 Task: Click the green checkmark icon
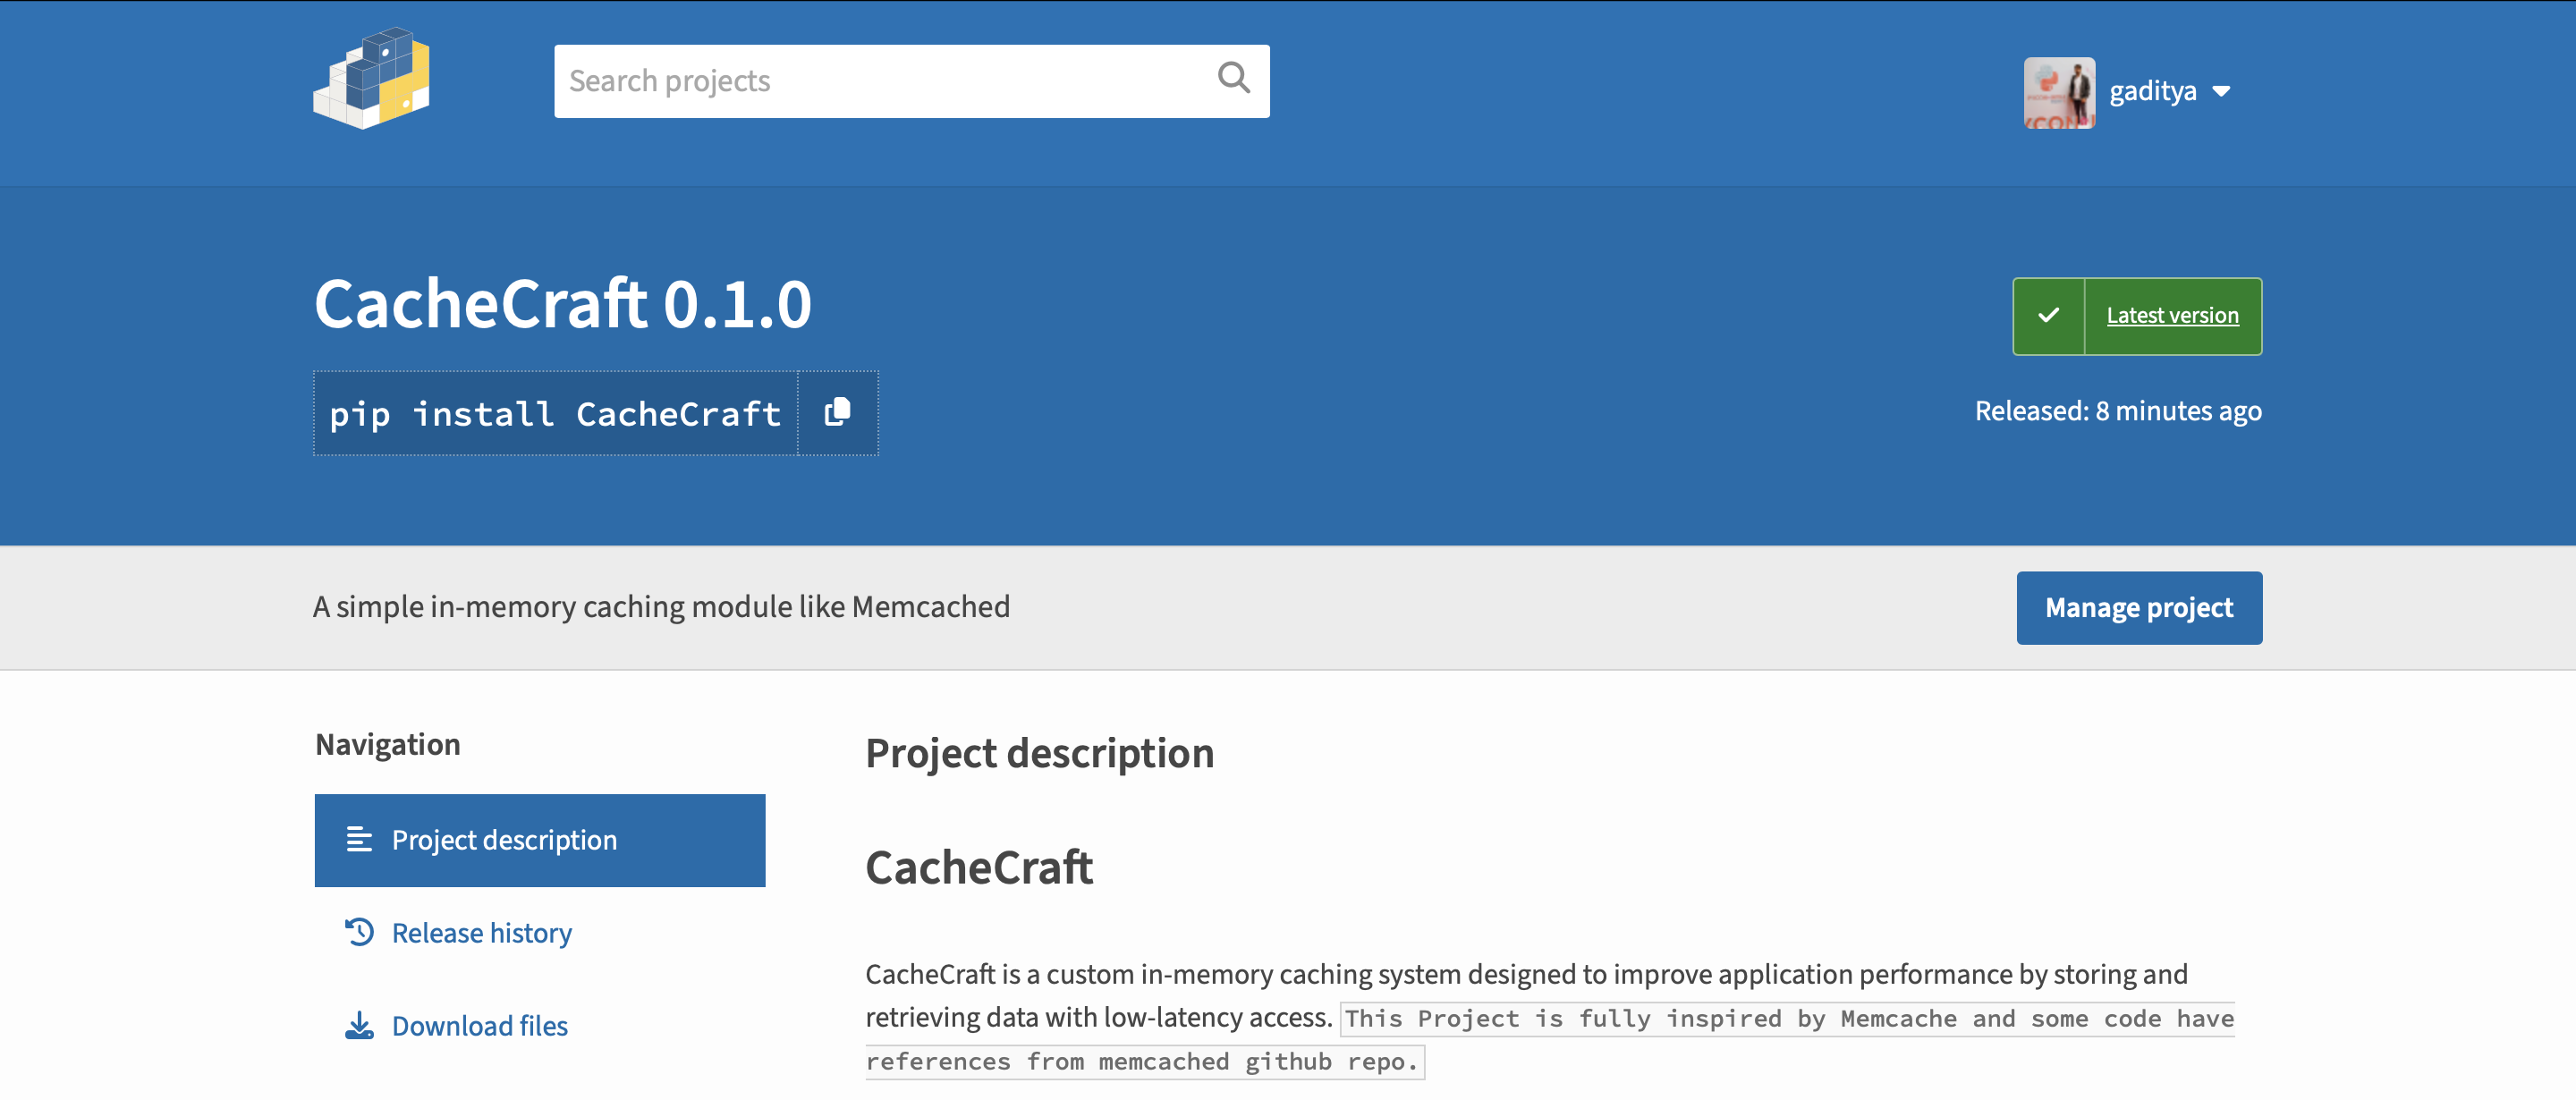2048,315
